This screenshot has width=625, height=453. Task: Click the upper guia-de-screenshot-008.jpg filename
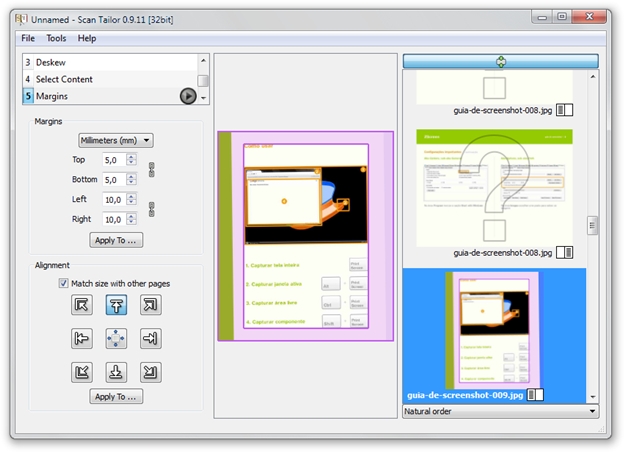503,110
